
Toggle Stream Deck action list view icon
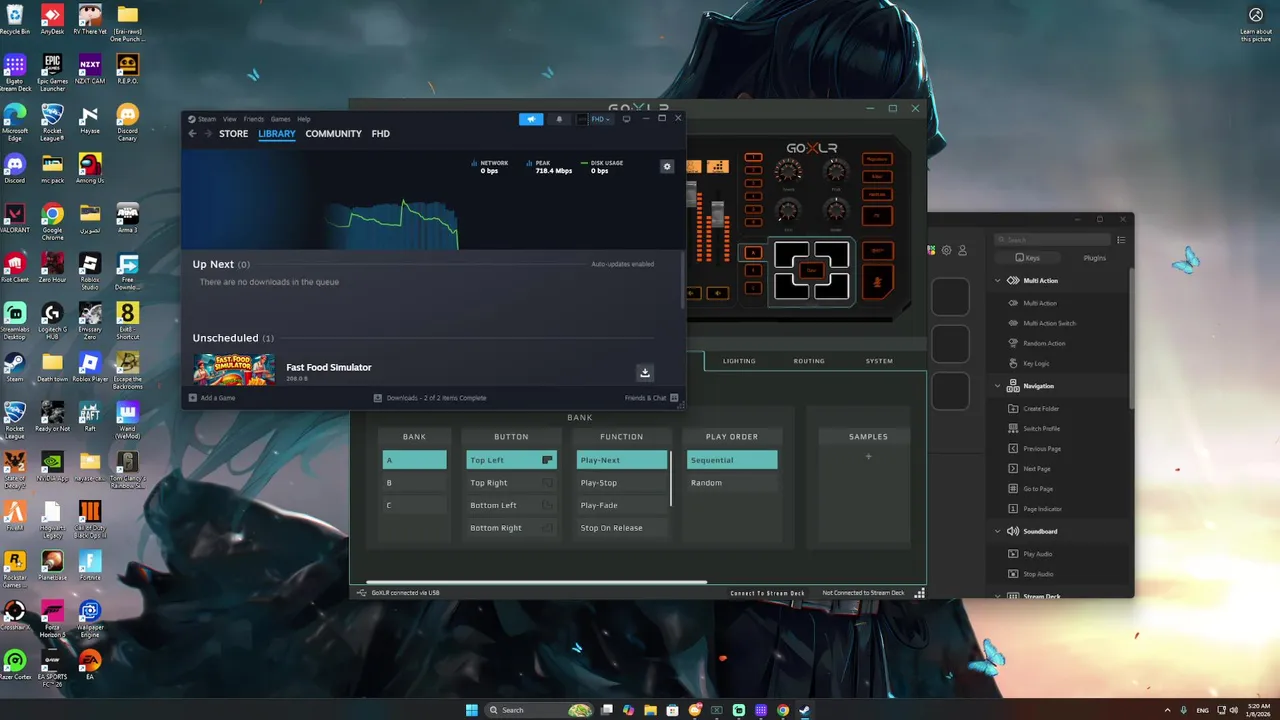tap(1121, 240)
